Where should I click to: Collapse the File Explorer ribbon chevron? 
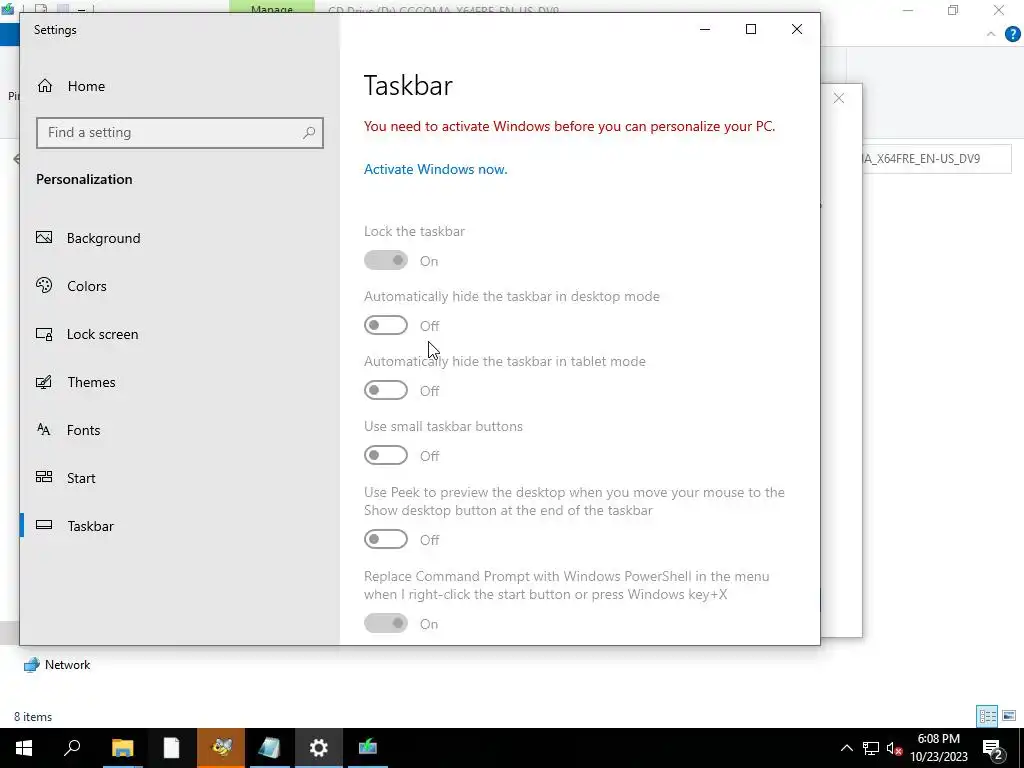point(991,34)
